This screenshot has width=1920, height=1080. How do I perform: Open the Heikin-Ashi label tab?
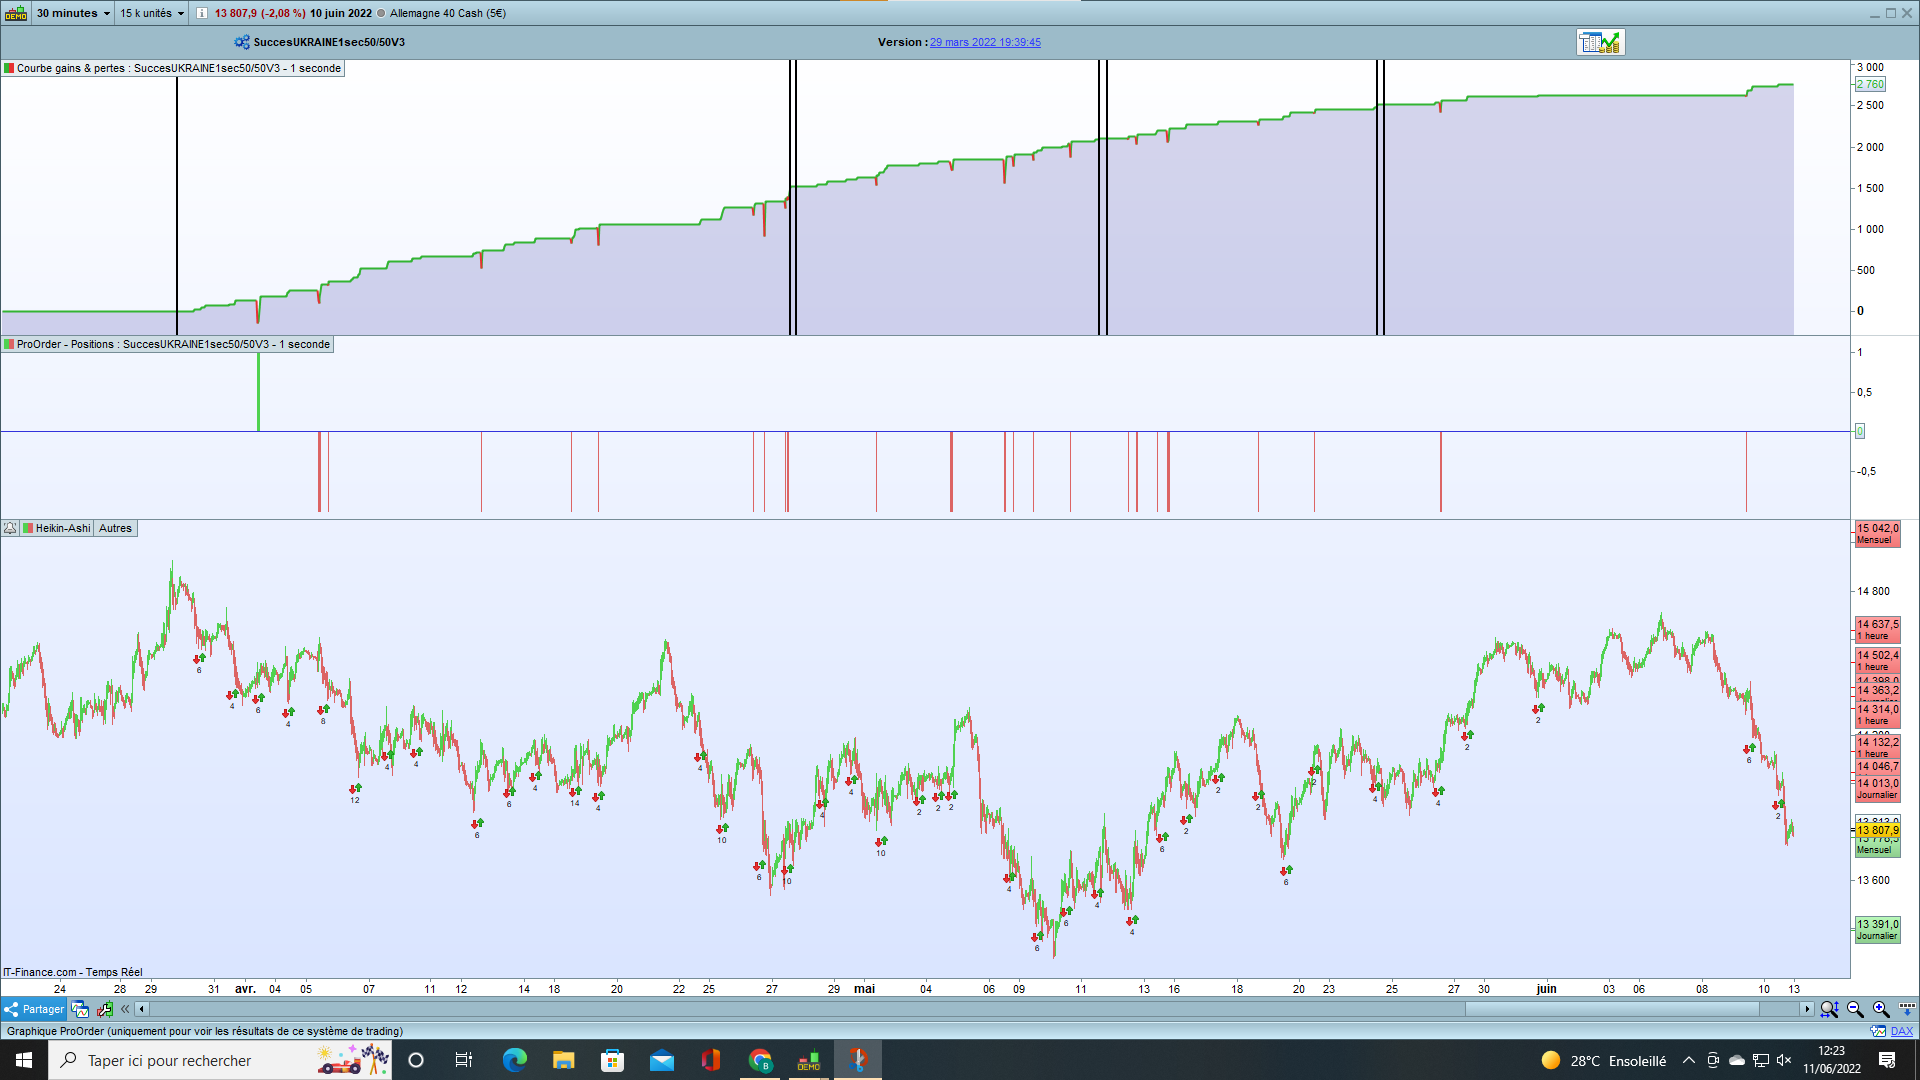[62, 528]
